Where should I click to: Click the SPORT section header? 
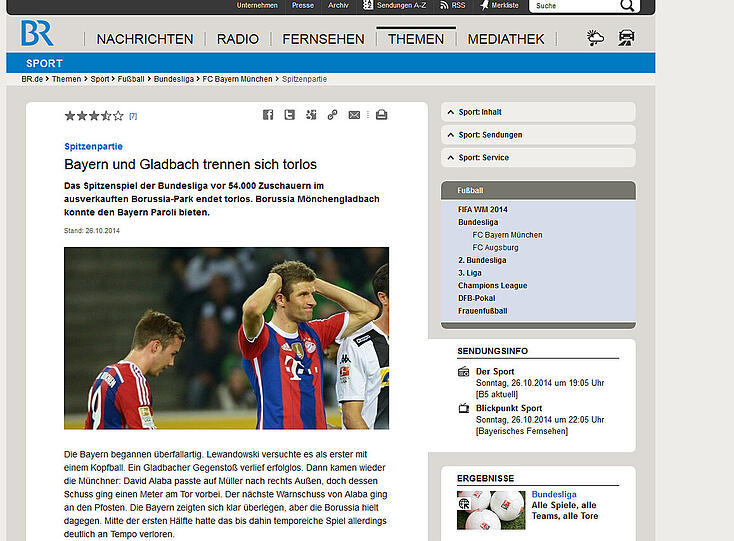point(44,63)
